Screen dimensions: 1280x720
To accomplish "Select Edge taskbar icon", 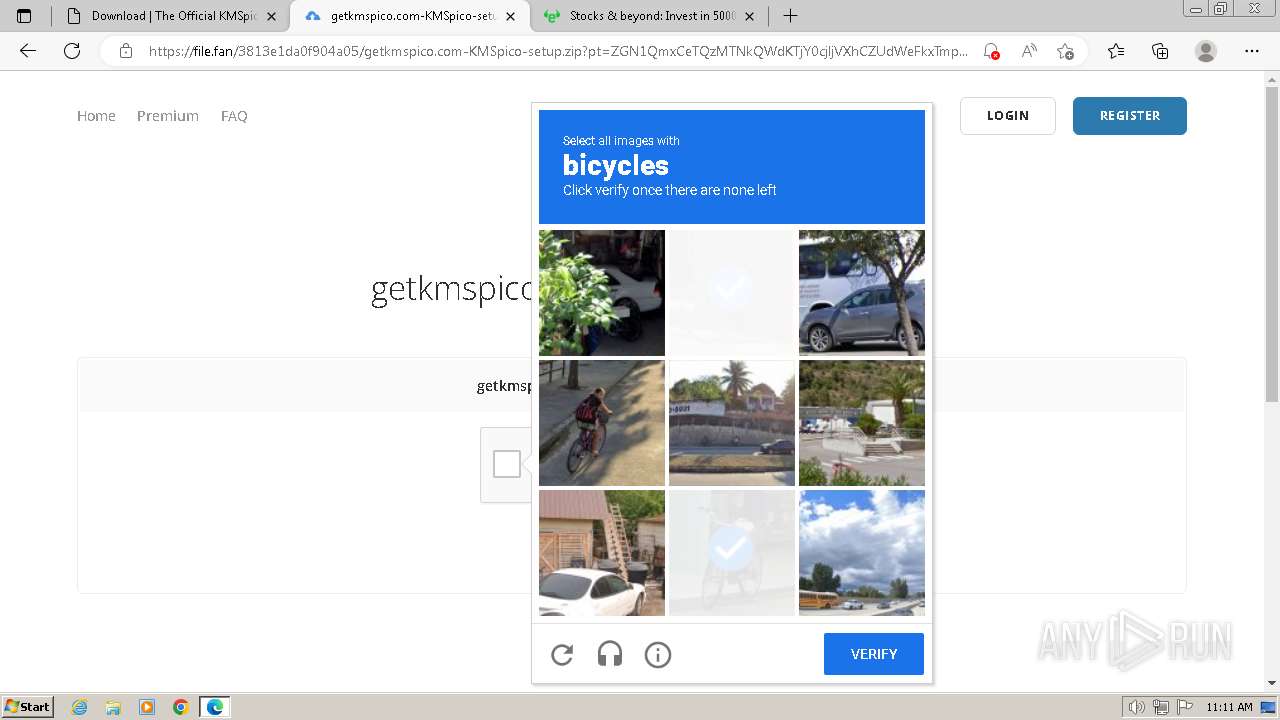I will [215, 707].
